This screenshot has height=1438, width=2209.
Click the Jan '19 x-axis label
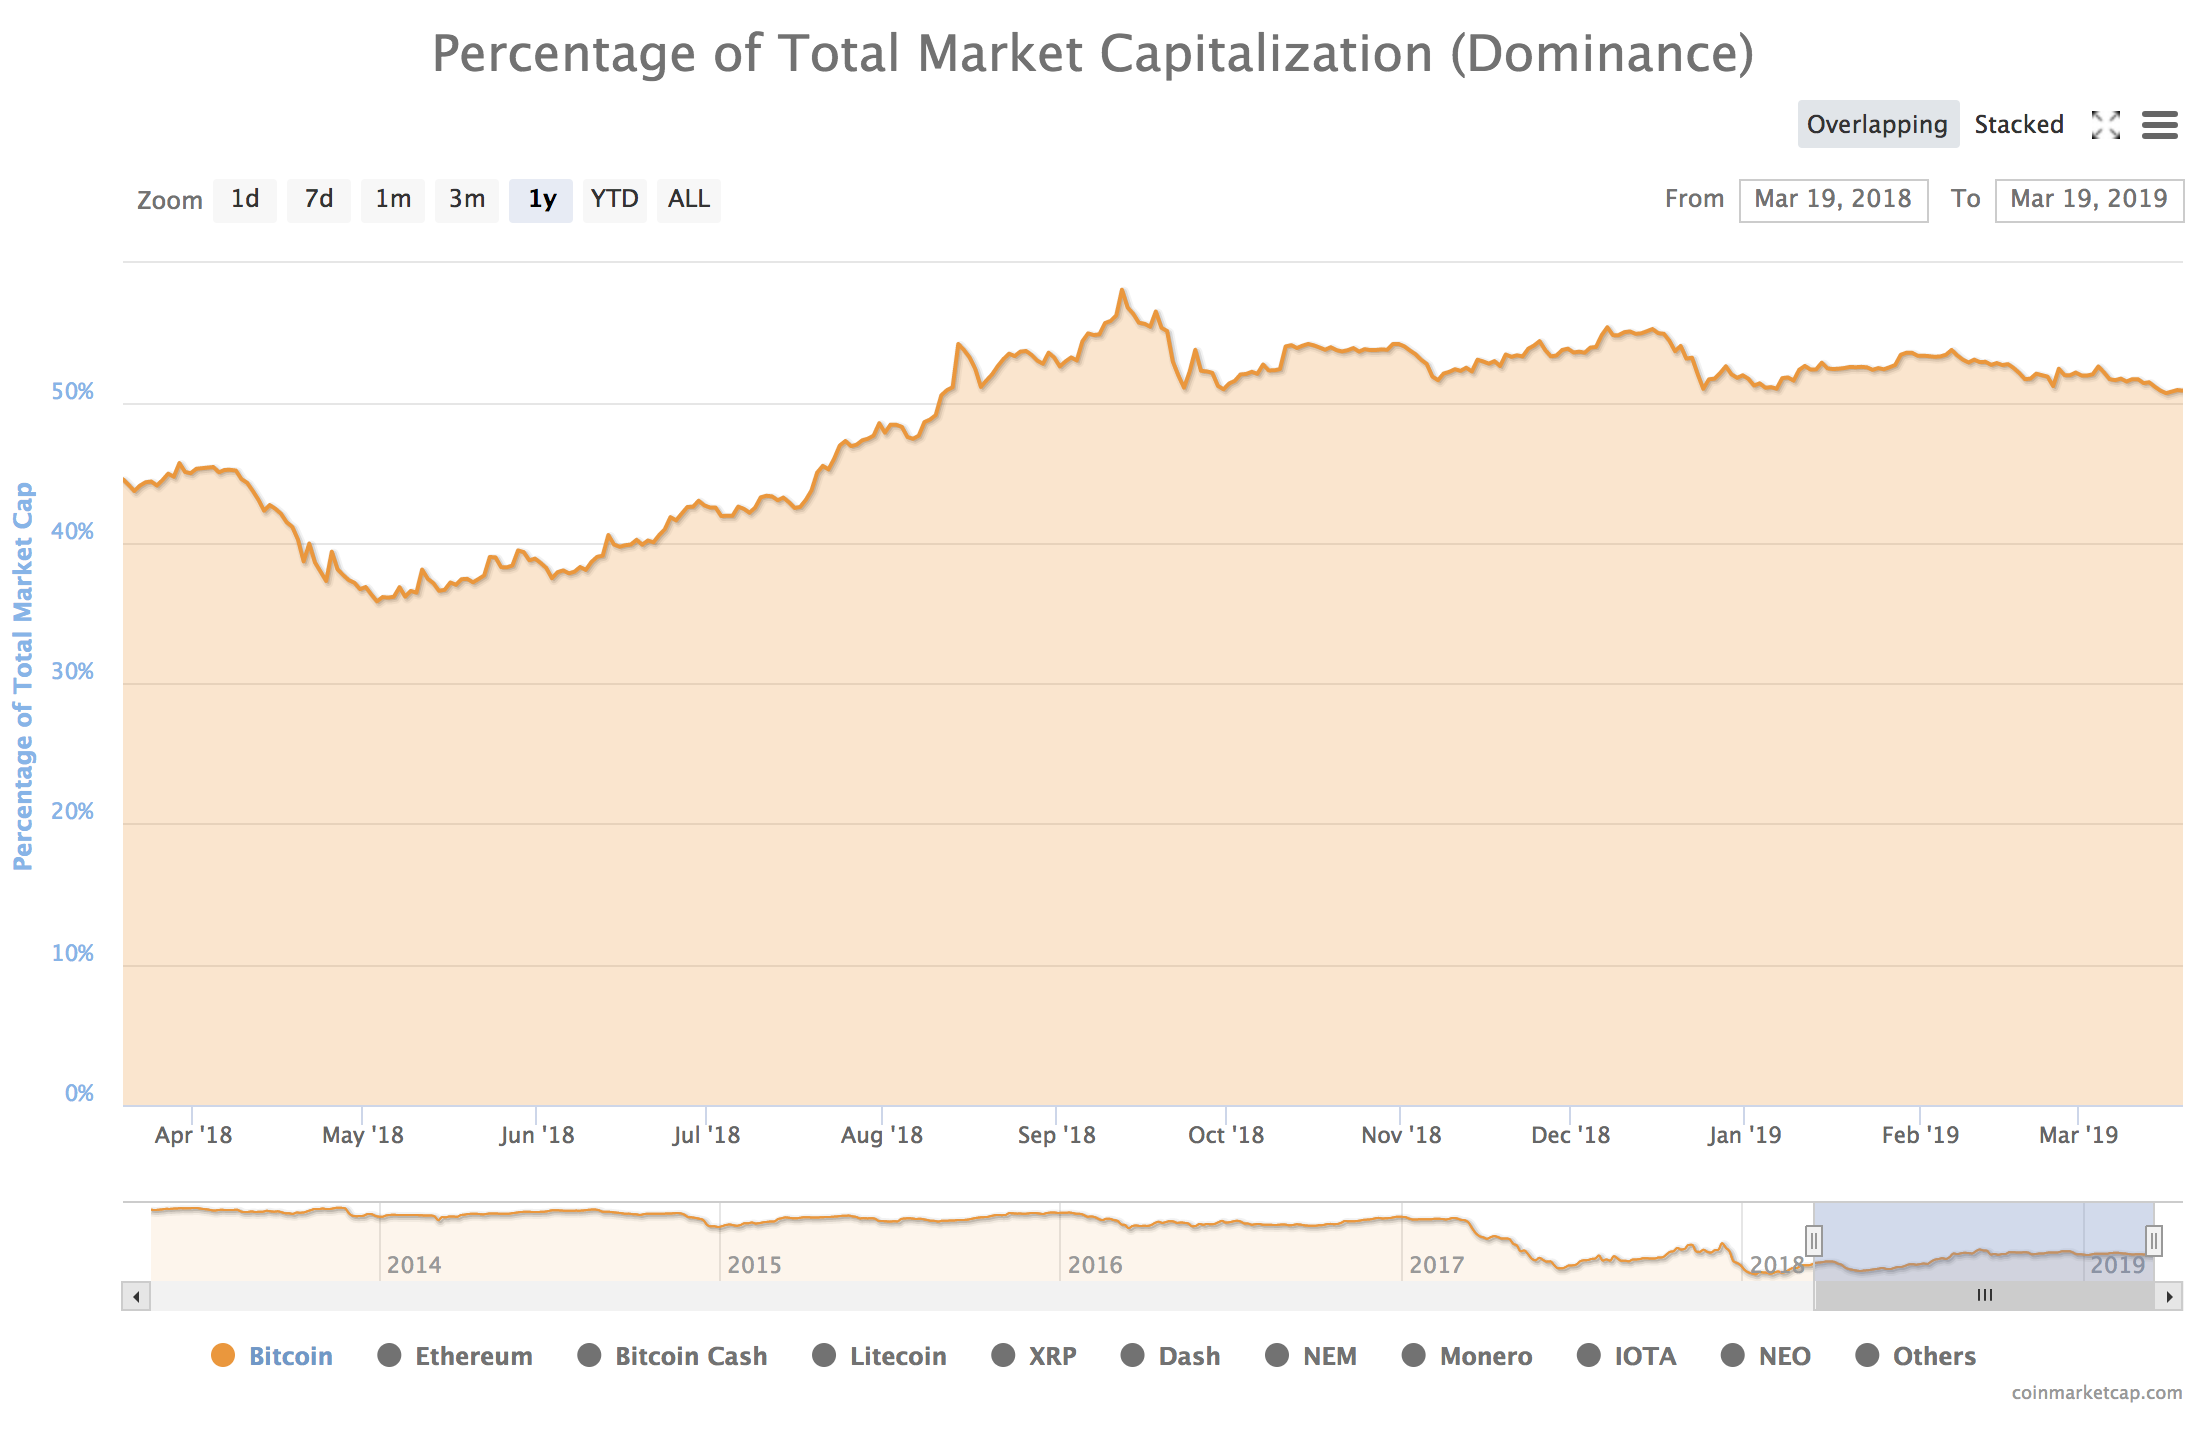1744,1135
